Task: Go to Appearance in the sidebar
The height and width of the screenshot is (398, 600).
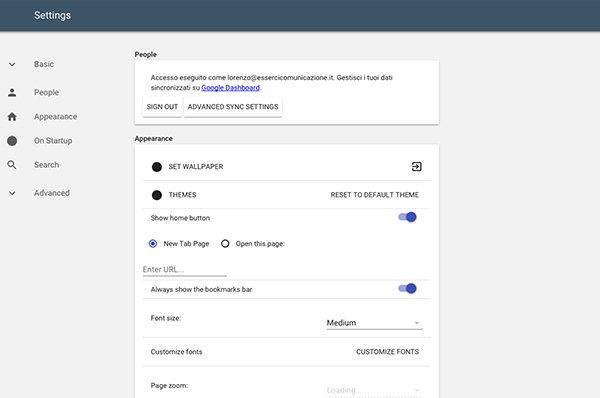Action: (x=55, y=116)
